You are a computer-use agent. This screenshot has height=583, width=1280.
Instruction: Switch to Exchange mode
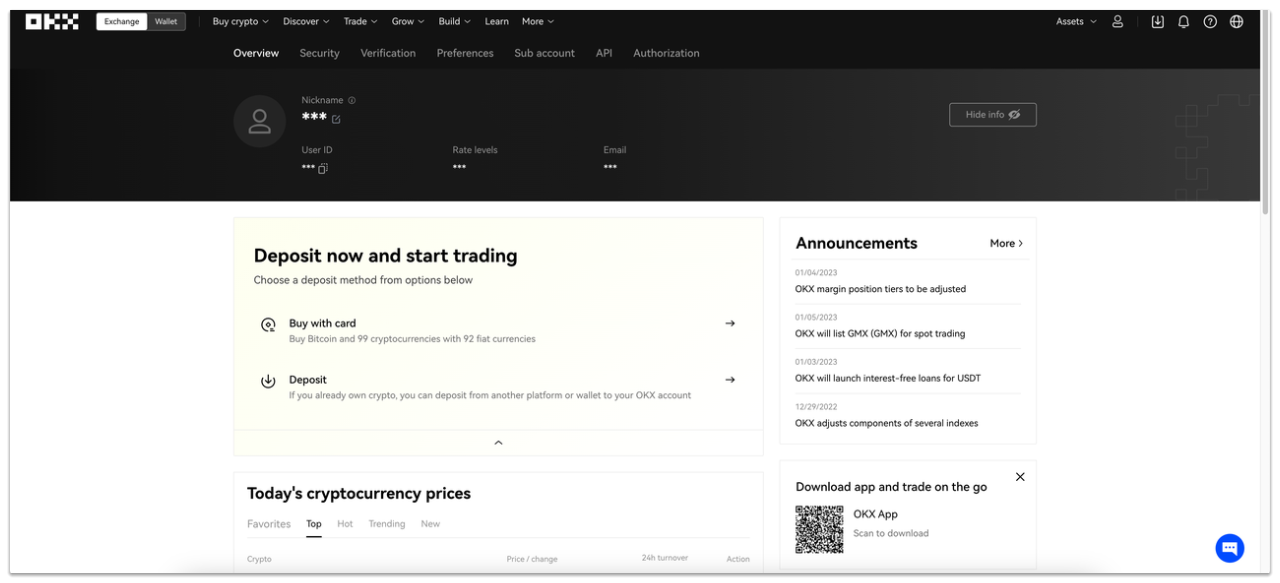click(122, 22)
